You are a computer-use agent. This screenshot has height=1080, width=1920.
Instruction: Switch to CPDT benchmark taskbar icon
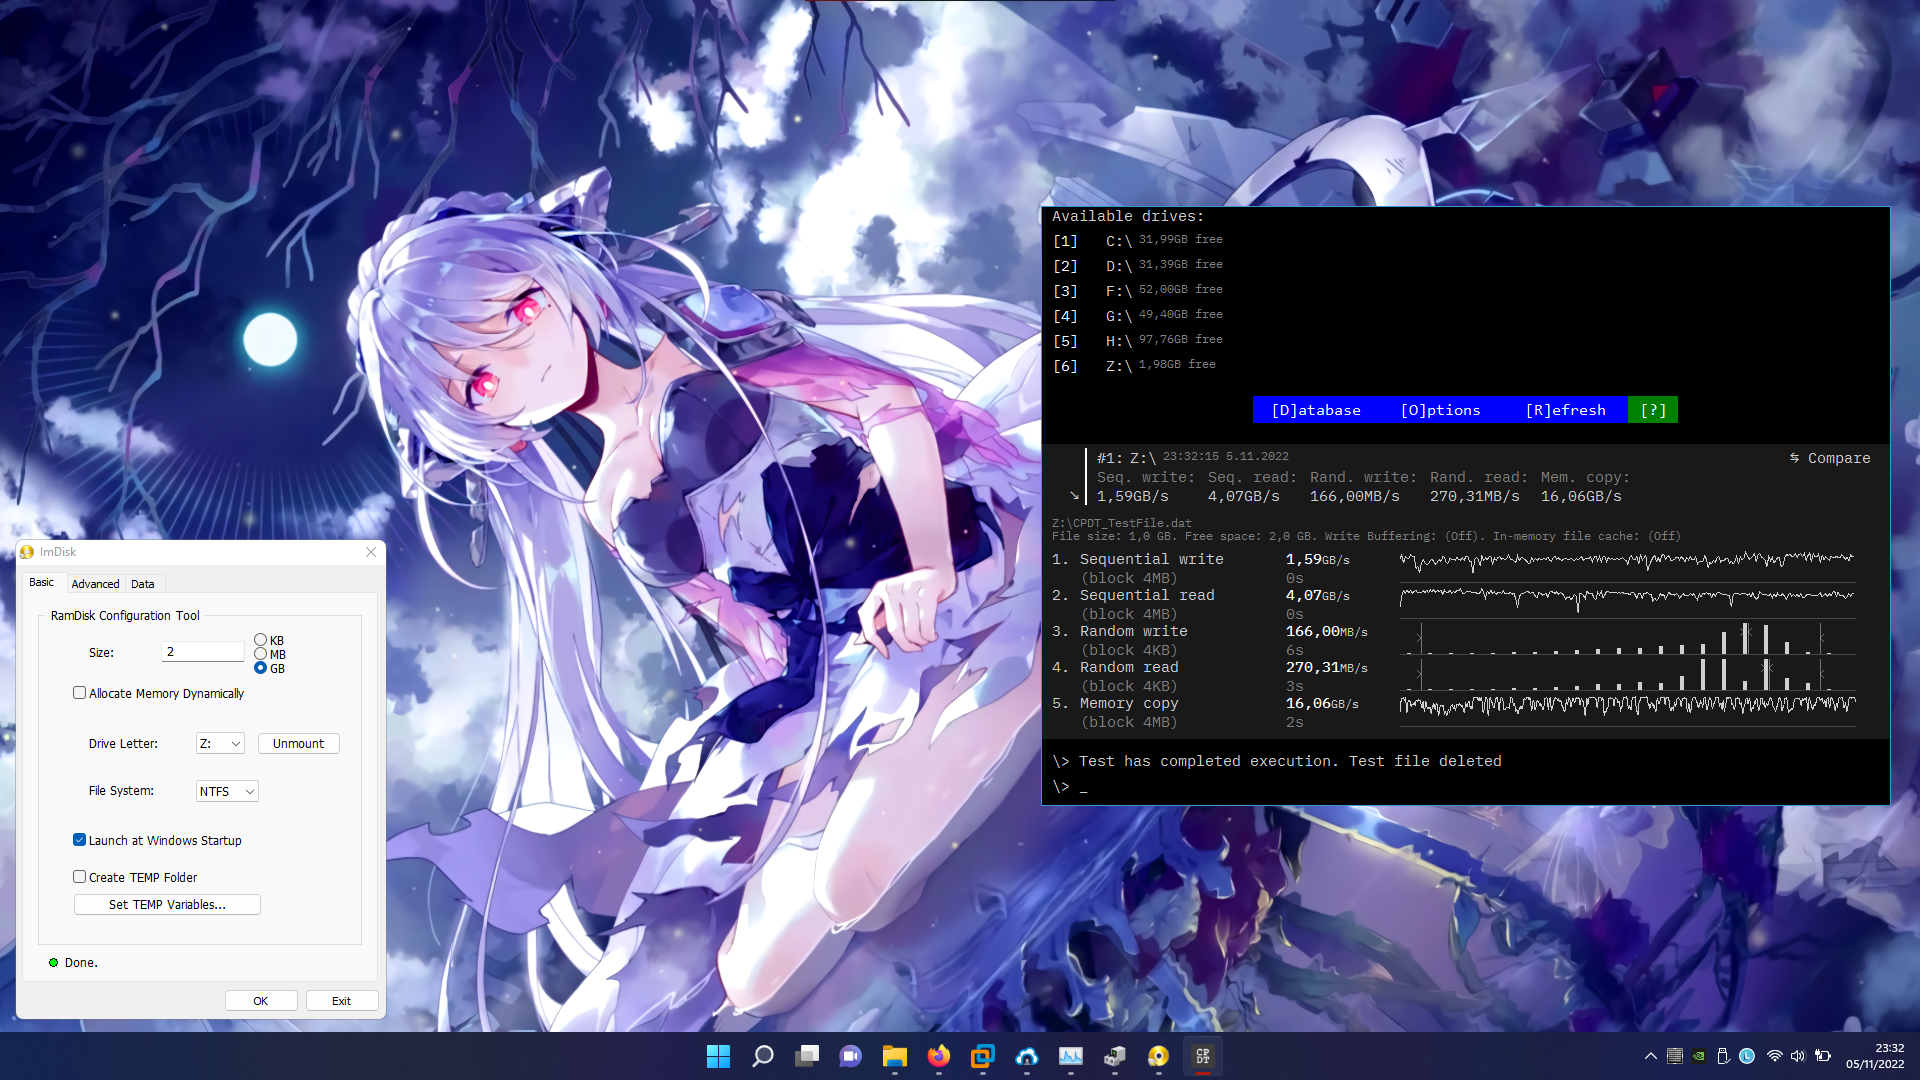1203,1056
